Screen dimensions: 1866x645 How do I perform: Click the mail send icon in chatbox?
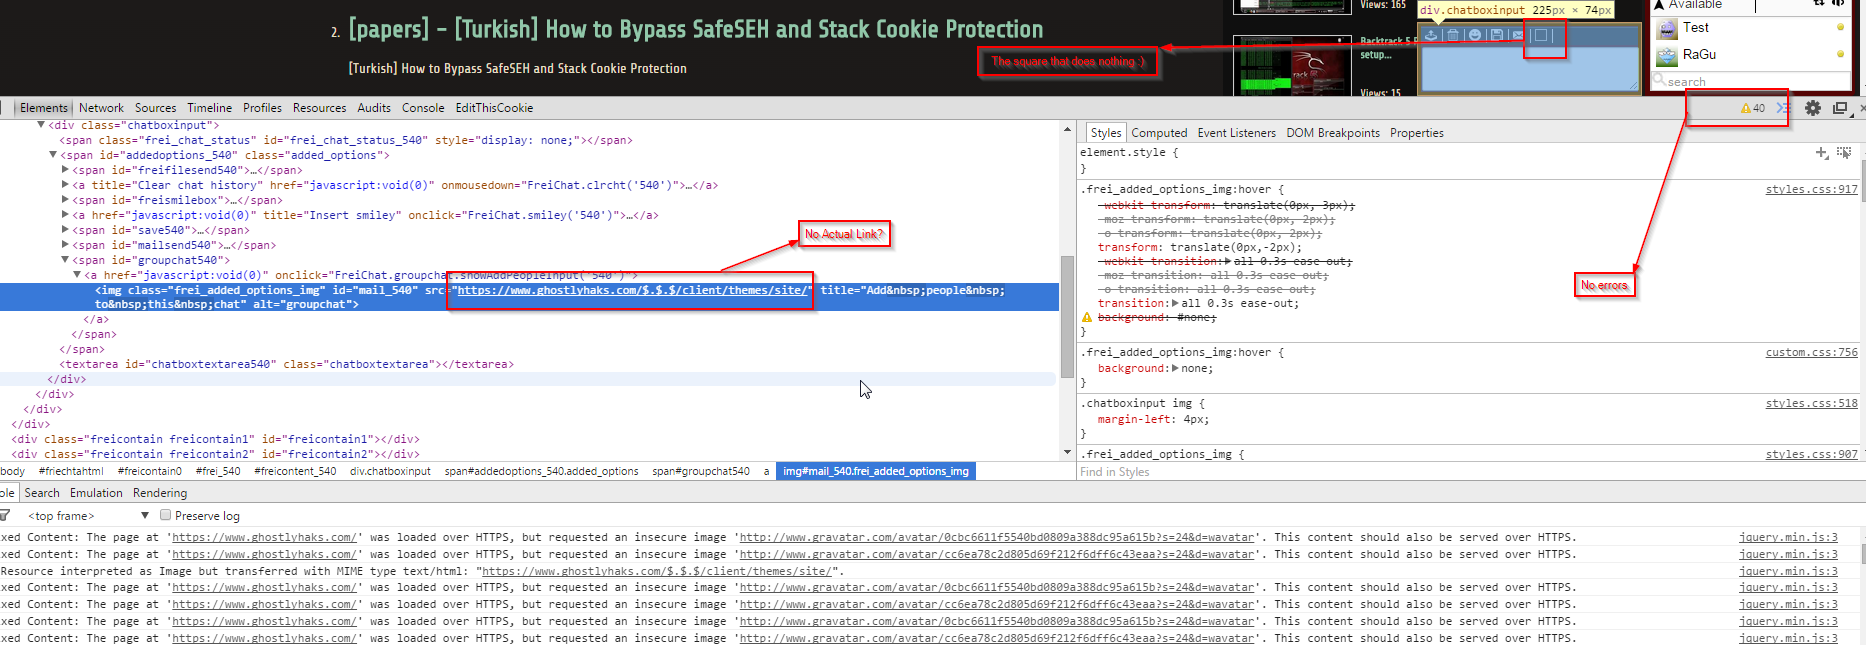1518,35
